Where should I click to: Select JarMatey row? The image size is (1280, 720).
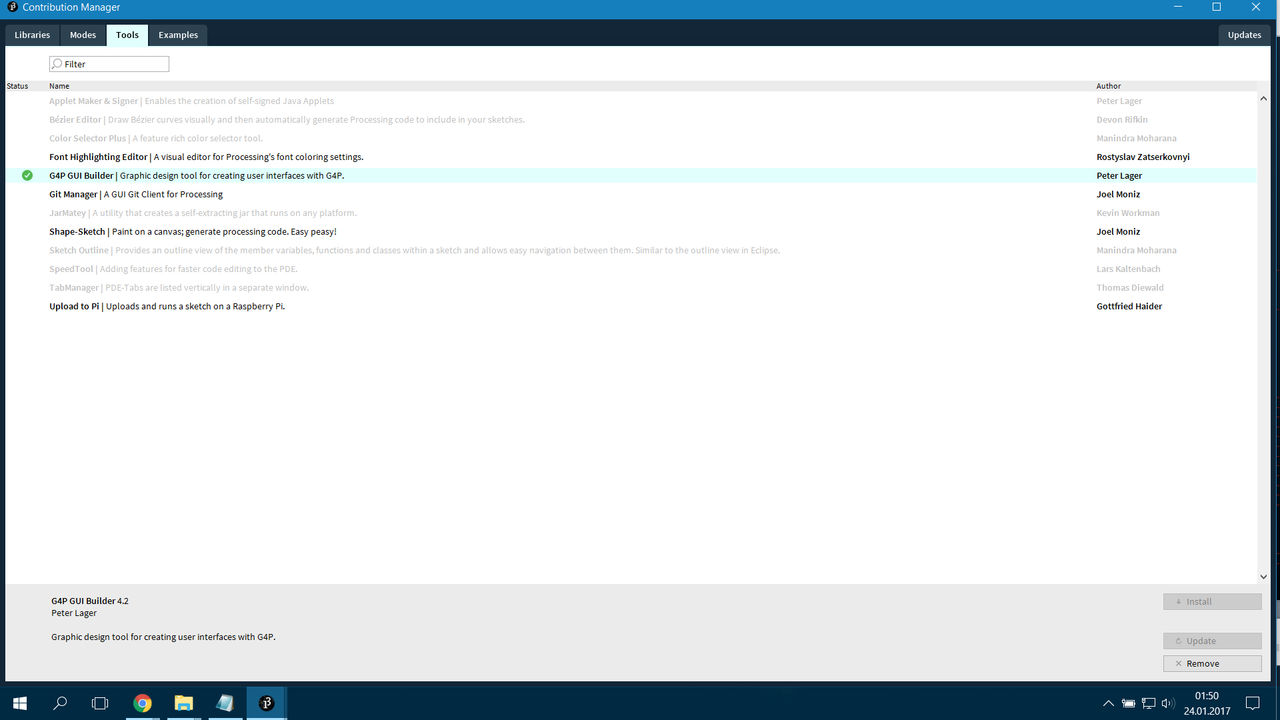[631, 213]
